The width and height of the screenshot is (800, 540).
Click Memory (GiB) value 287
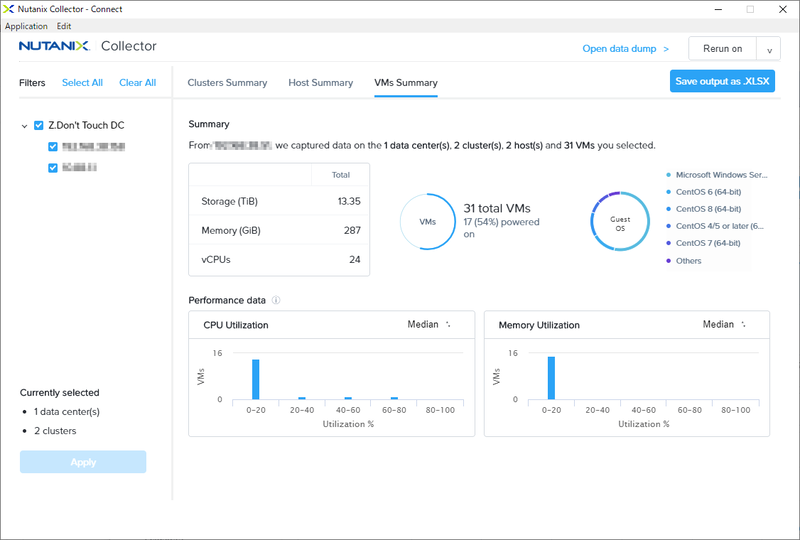(x=352, y=230)
